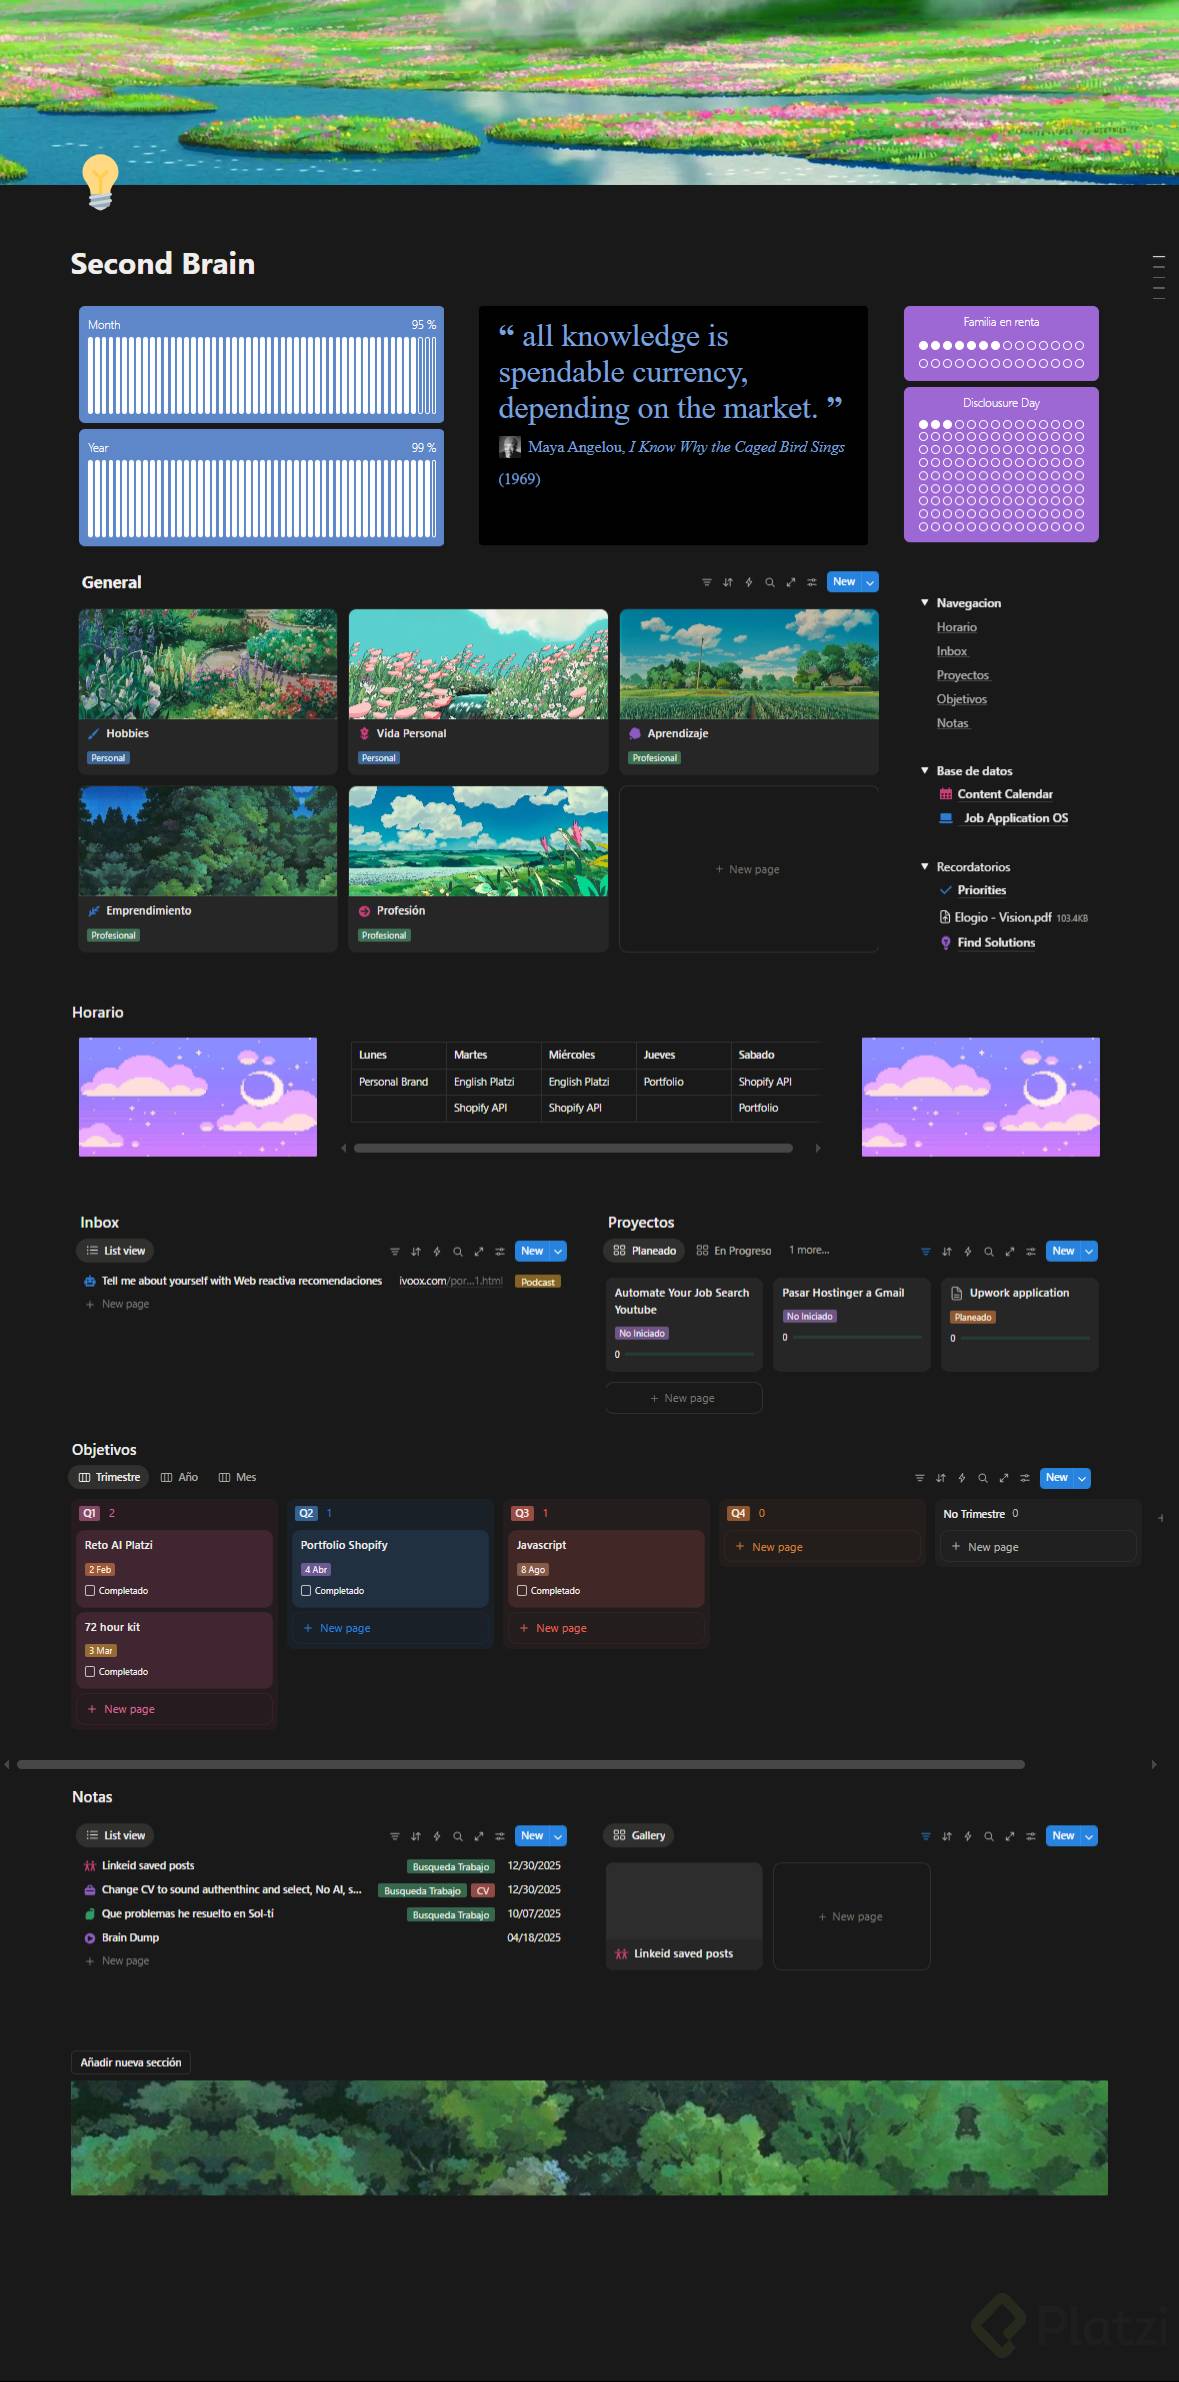Open Pasar Hostinger a Gmail card
1179x2382 pixels.
pyautogui.click(x=851, y=1324)
